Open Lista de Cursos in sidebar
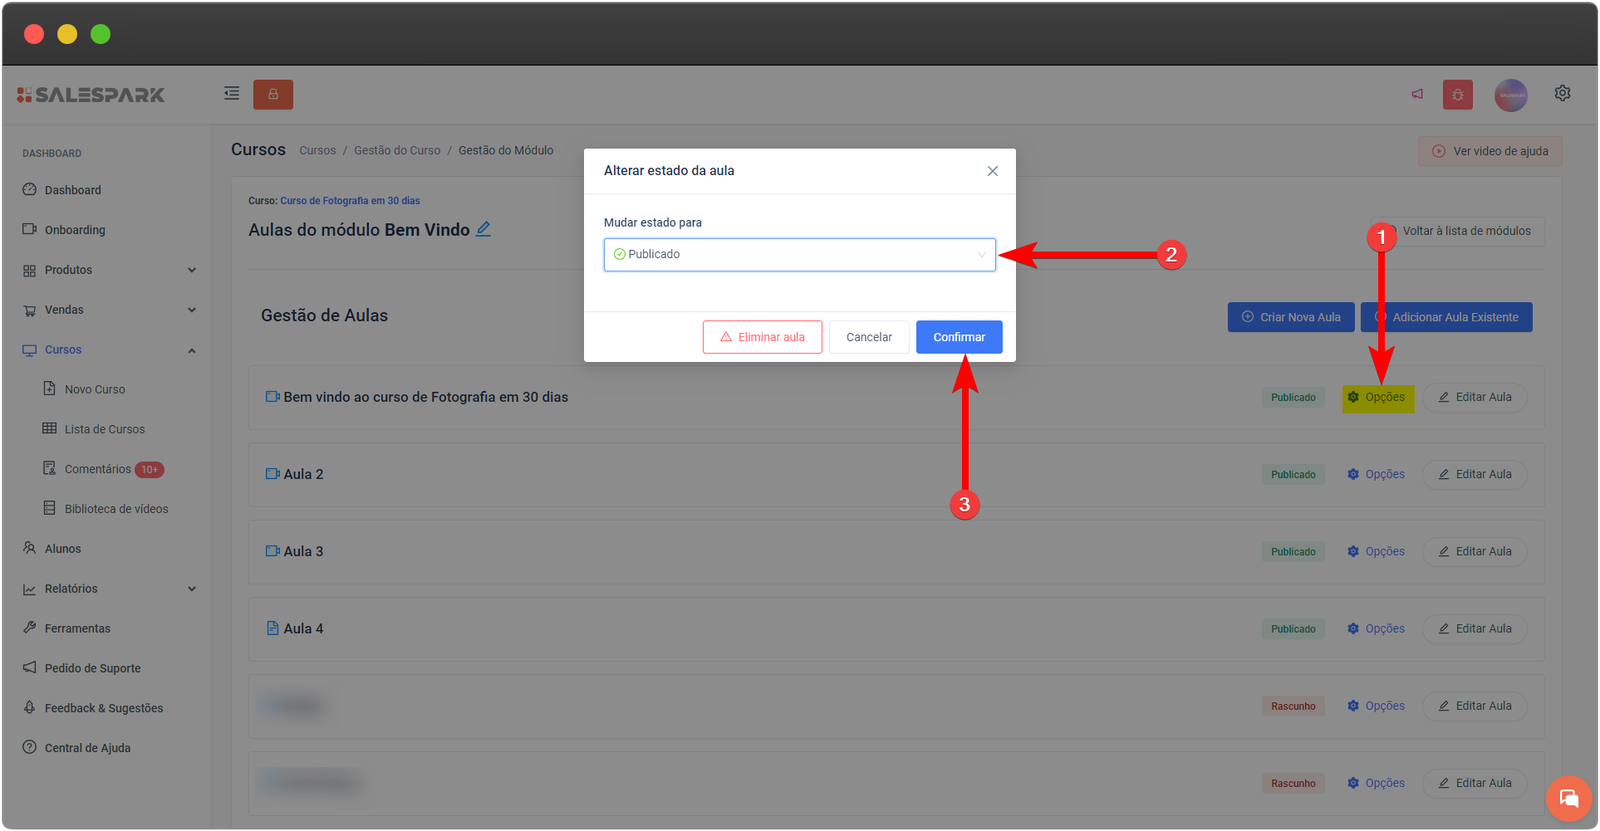 (104, 429)
